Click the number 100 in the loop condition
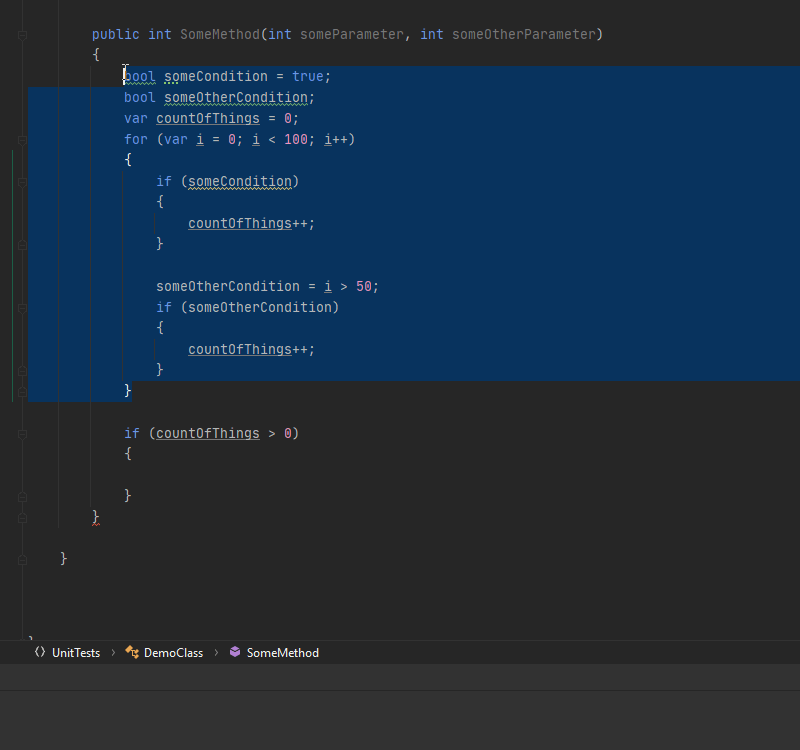The width and height of the screenshot is (800, 750). coord(296,139)
